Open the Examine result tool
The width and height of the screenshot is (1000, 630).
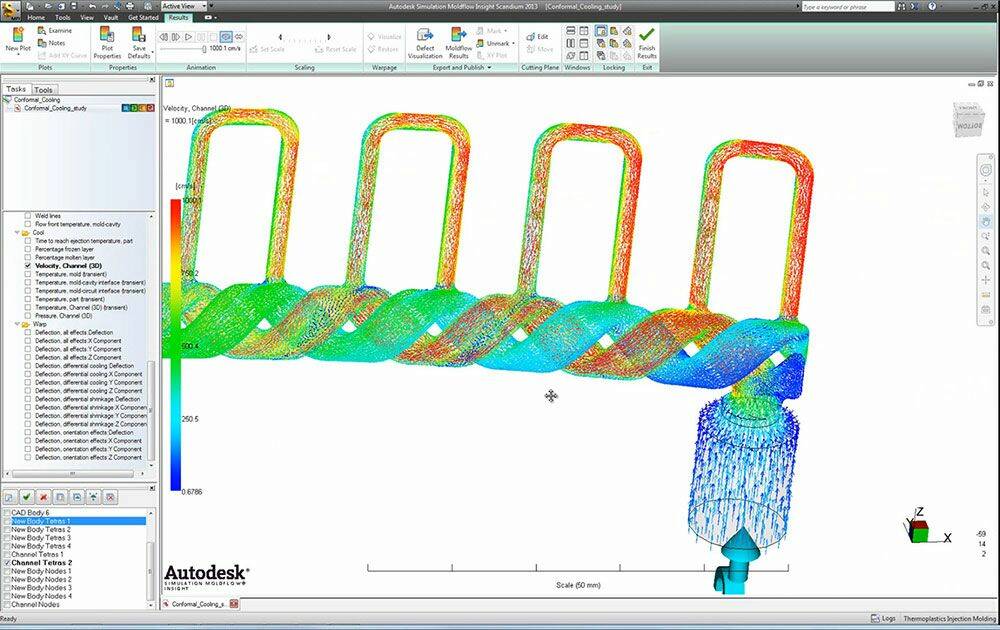(x=55, y=31)
